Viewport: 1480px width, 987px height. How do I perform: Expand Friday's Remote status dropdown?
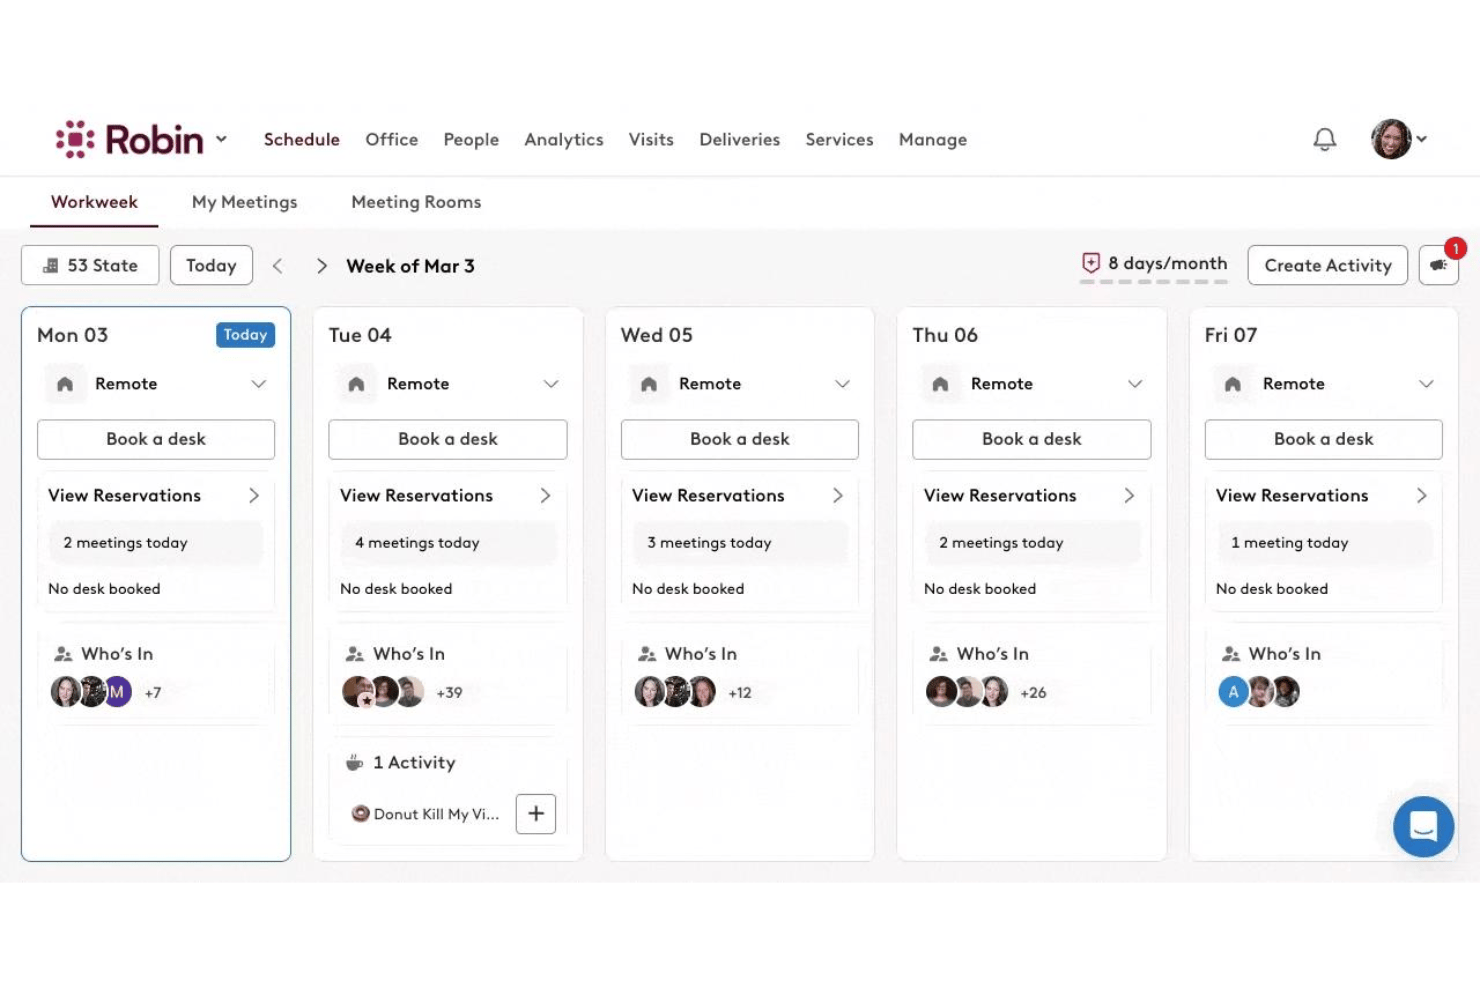[1427, 384]
